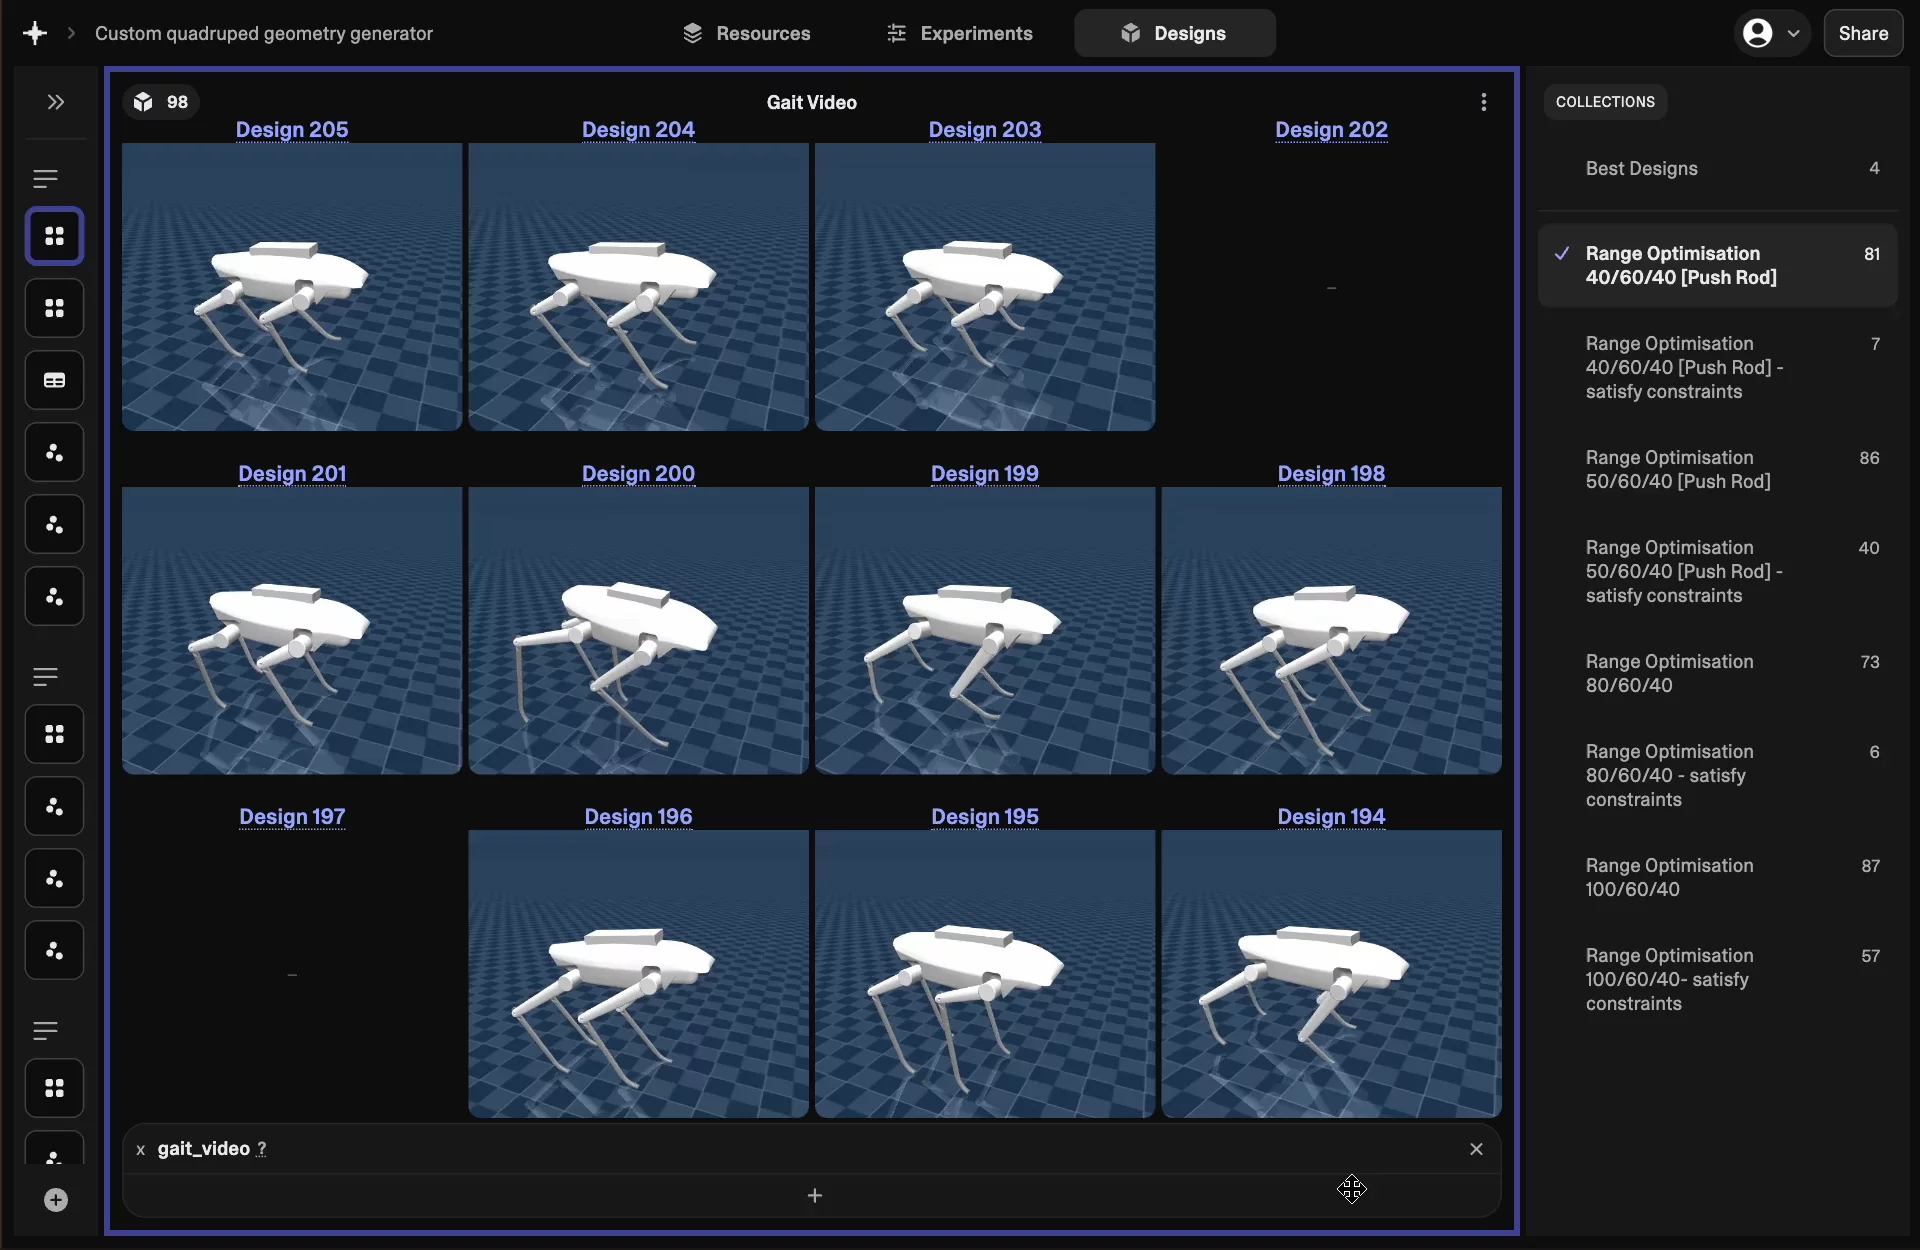The height and width of the screenshot is (1250, 1920).
Task: Open gait_video help question mark
Action: click(x=261, y=1149)
